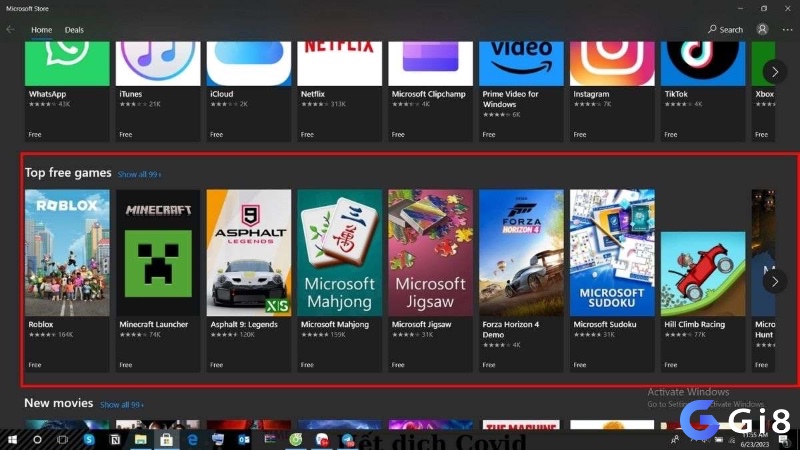Click the Microsoft Store taskbar icon

click(166, 439)
